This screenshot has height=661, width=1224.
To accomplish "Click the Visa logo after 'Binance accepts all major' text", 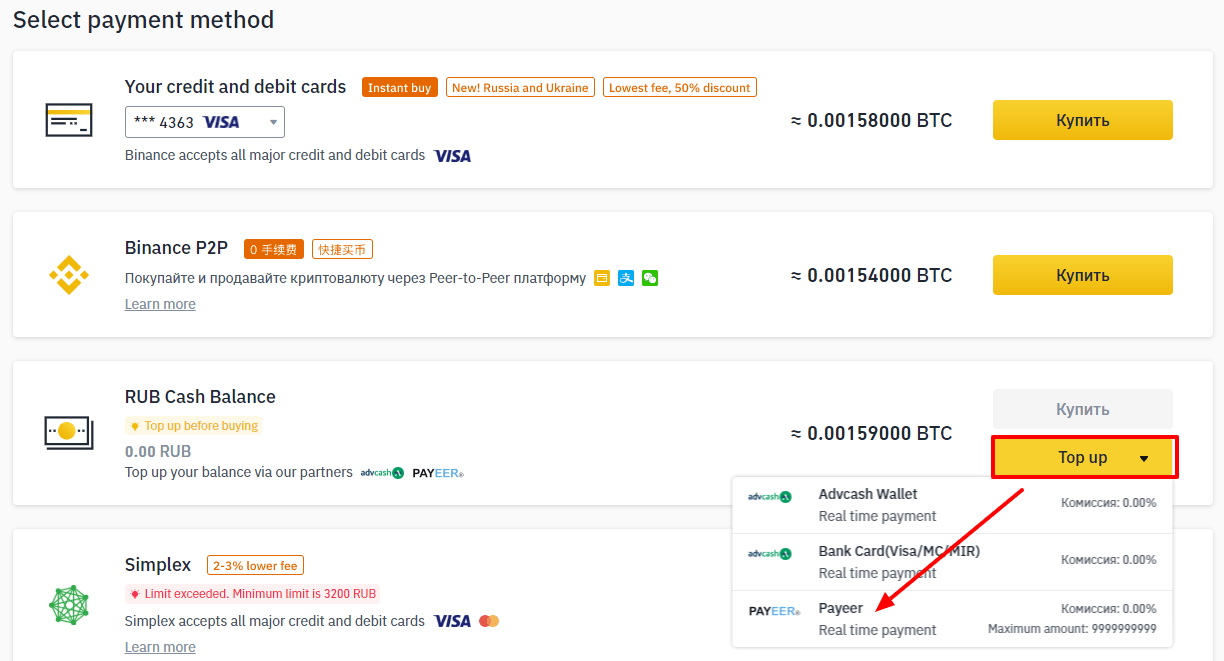I will point(452,156).
